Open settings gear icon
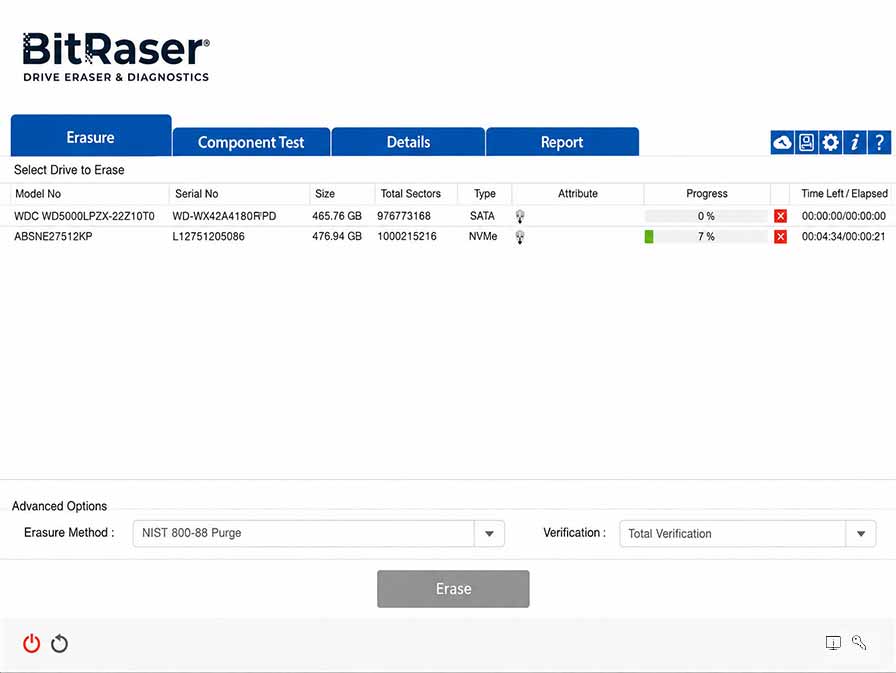Screen dimensions: 896x673 [x=830, y=142]
